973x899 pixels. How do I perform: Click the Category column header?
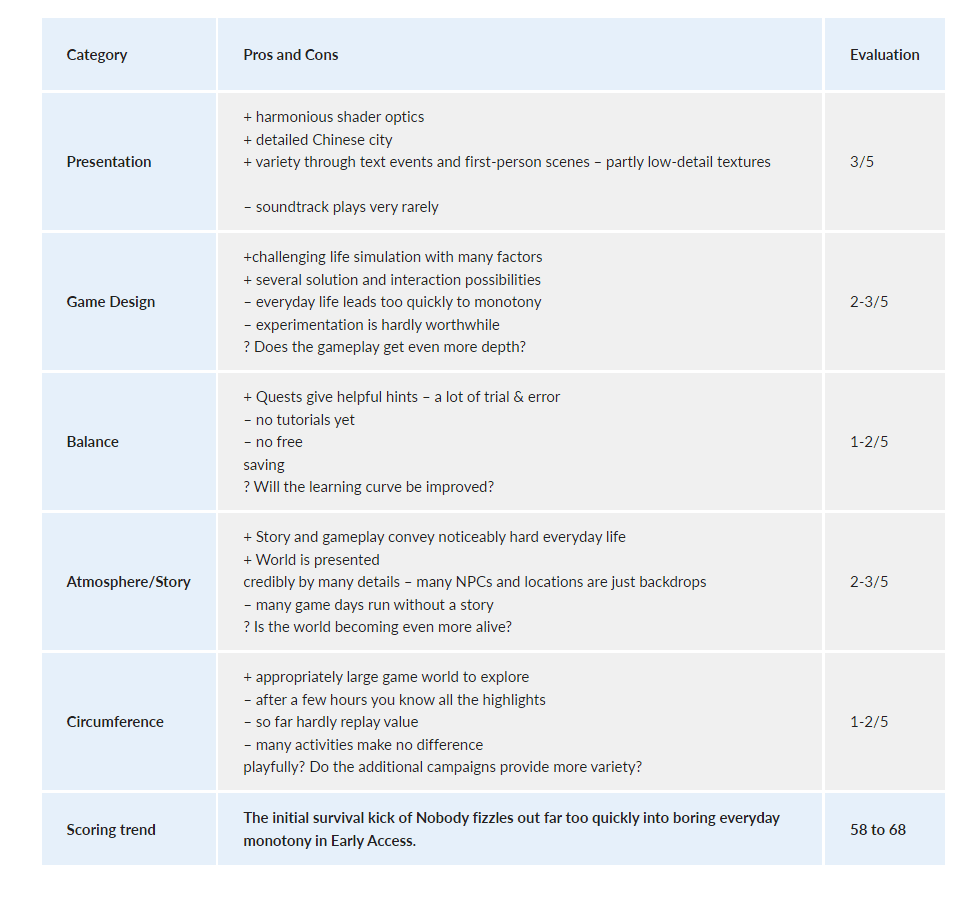tap(97, 55)
